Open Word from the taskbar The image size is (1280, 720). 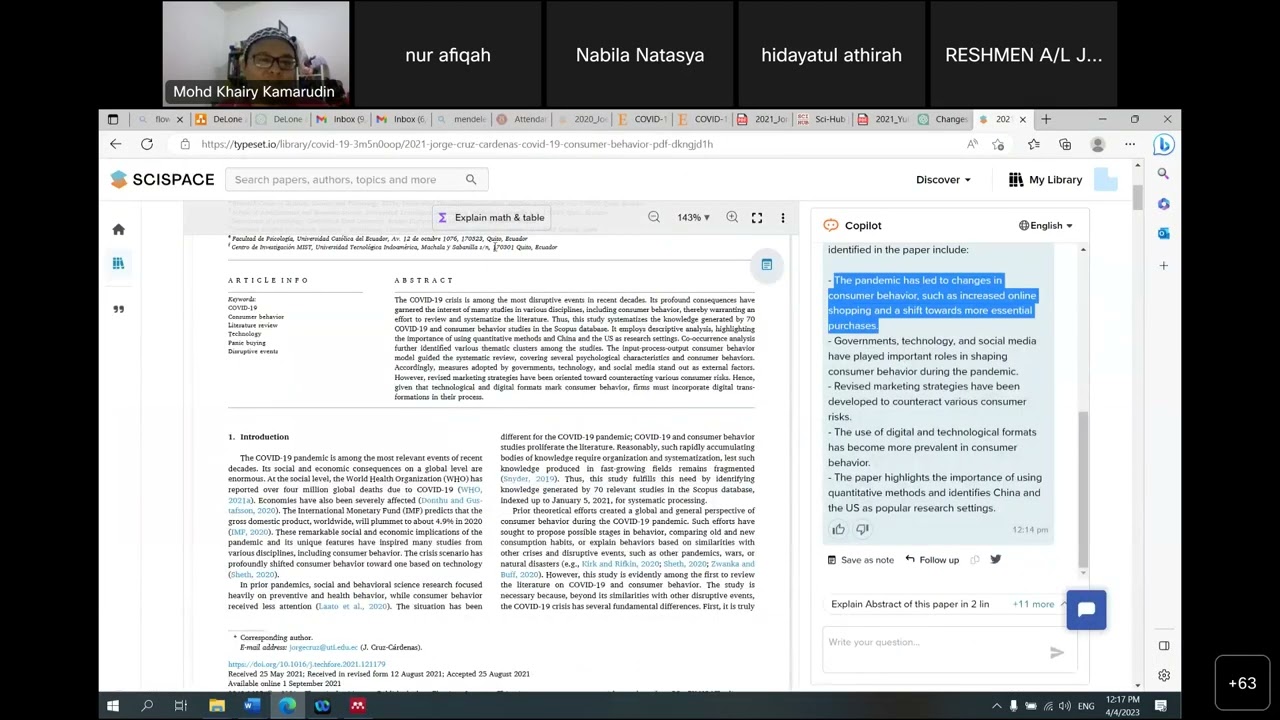coord(252,706)
